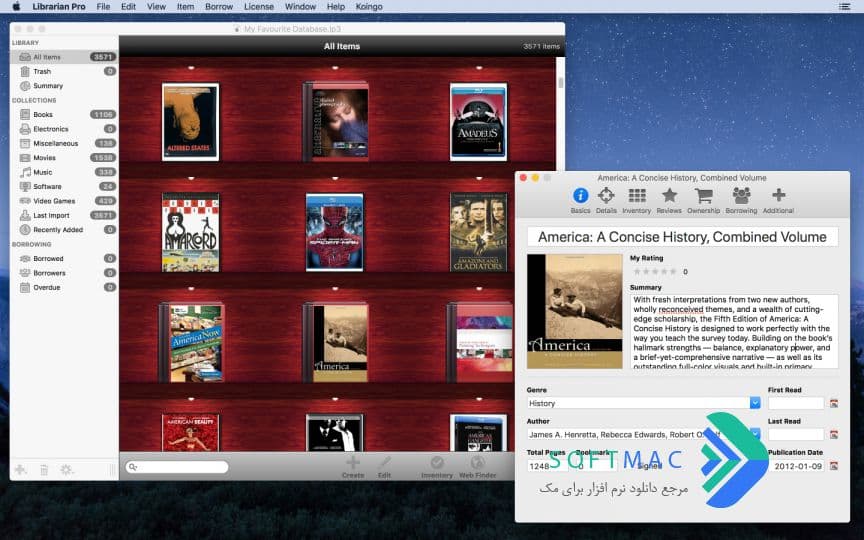Open the Notification Center icon in menu bar
This screenshot has height=540, width=864.
point(844,7)
